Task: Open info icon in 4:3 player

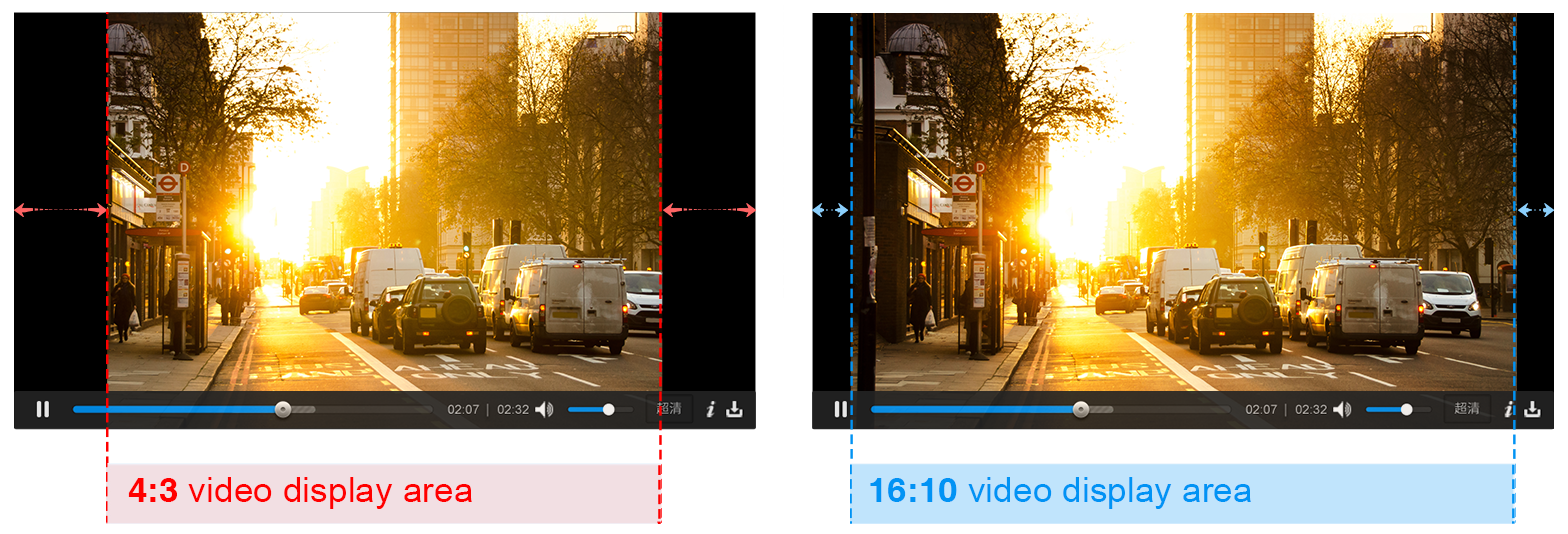Action: click(x=710, y=409)
